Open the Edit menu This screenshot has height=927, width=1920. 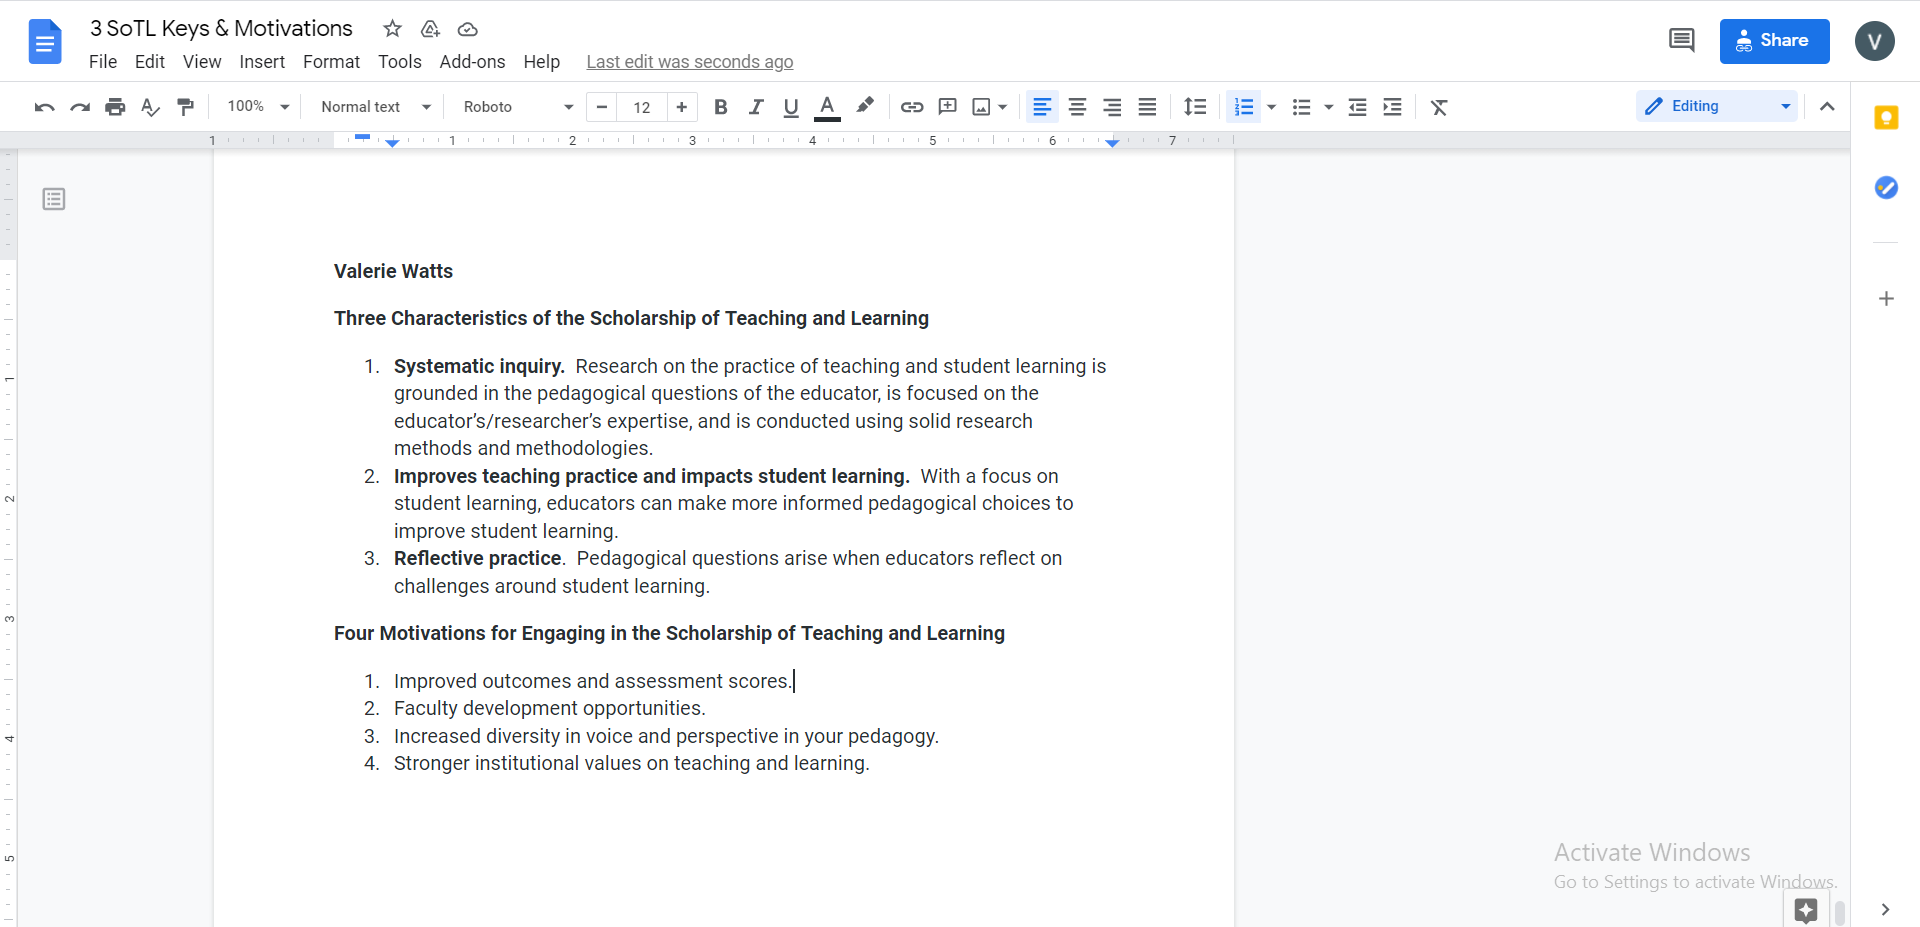[x=150, y=62]
